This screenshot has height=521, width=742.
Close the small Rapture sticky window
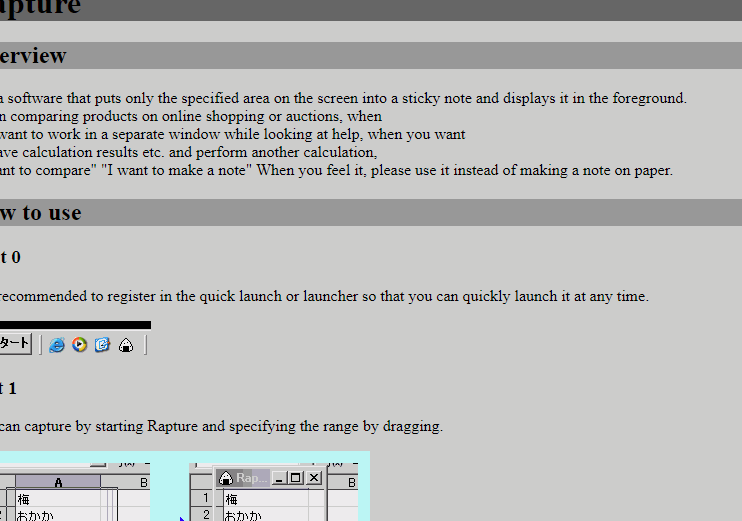314,479
